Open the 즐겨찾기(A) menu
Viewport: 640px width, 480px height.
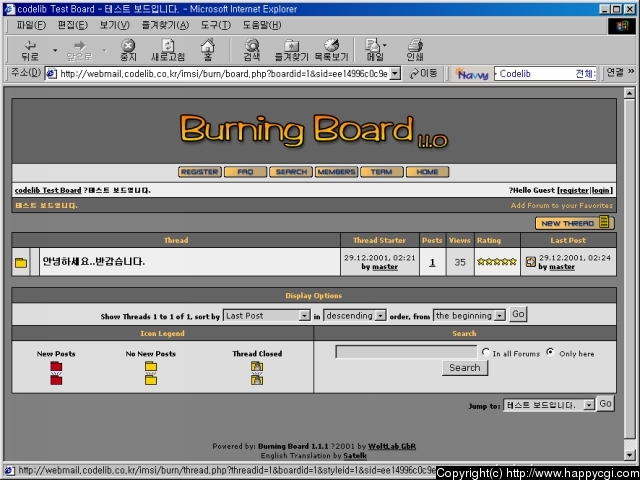[x=165, y=25]
